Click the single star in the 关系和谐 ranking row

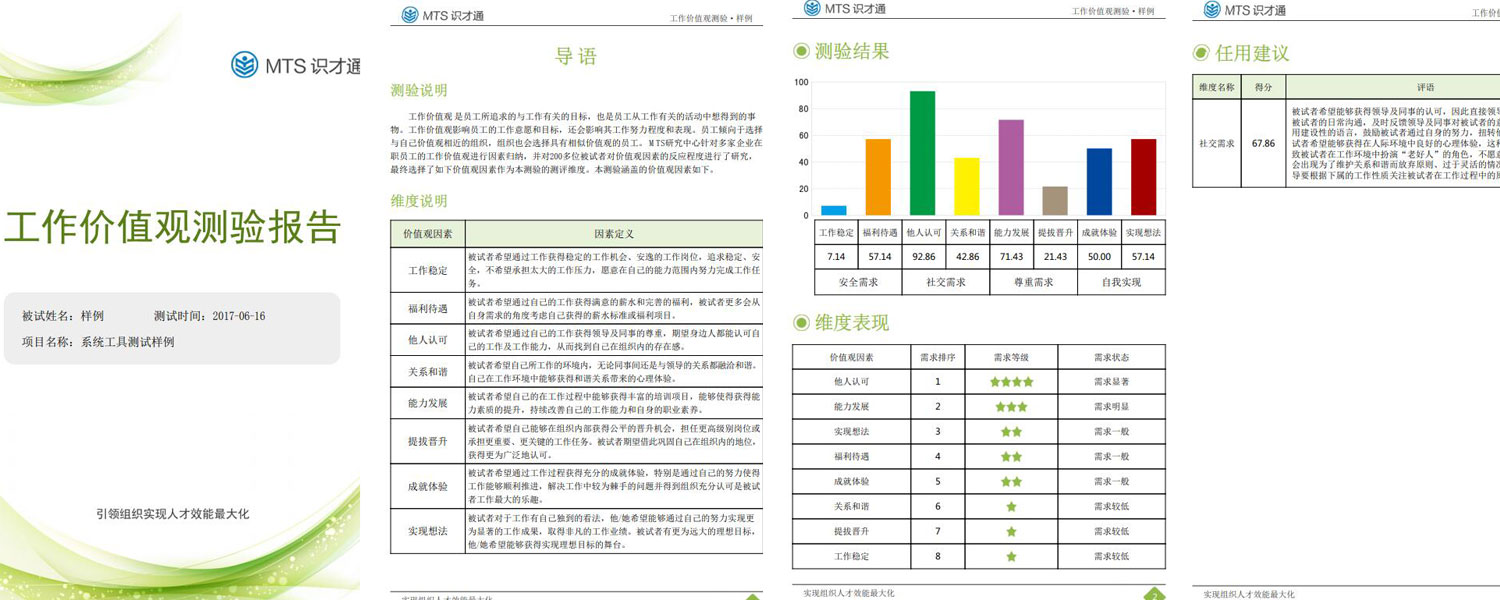[1011, 507]
